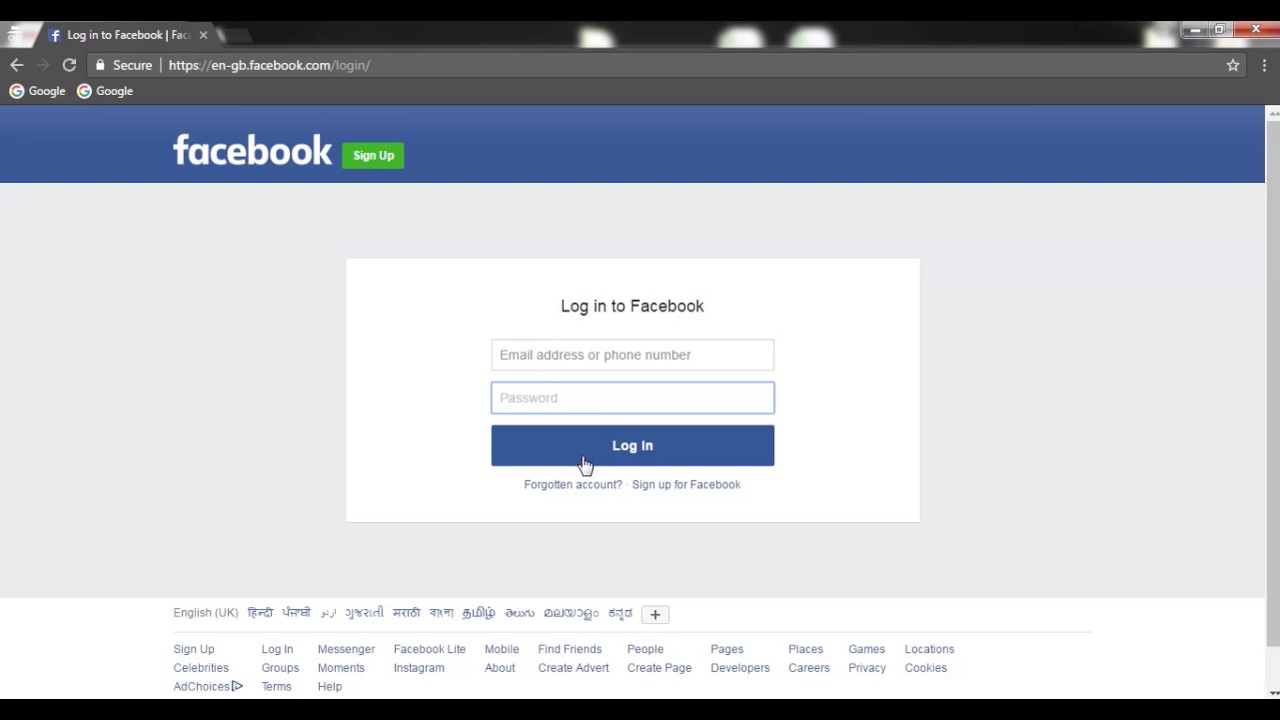Close the Facebook login tab
Image resolution: width=1280 pixels, height=720 pixels.
[203, 35]
